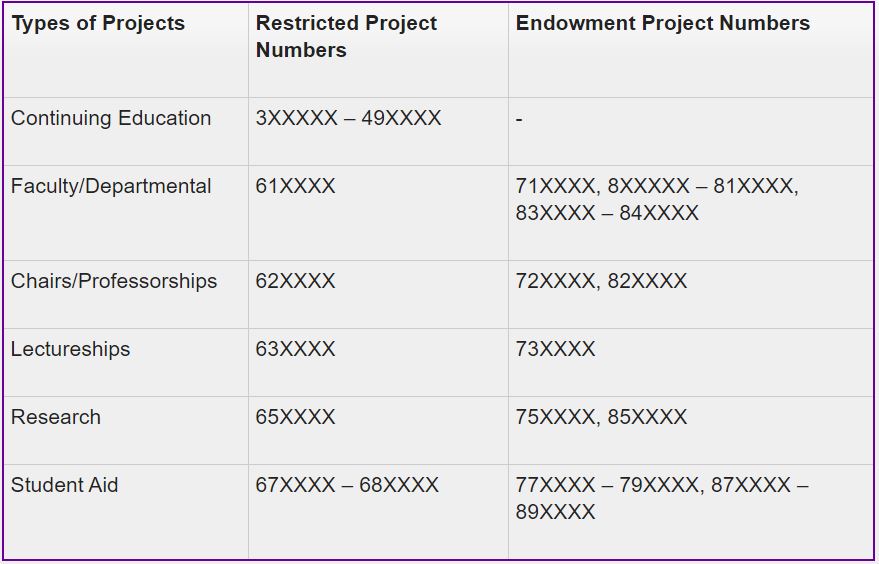879x564 pixels.
Task: Click the "67XXXX – 68XXXX" cell
Action: [x=347, y=486]
